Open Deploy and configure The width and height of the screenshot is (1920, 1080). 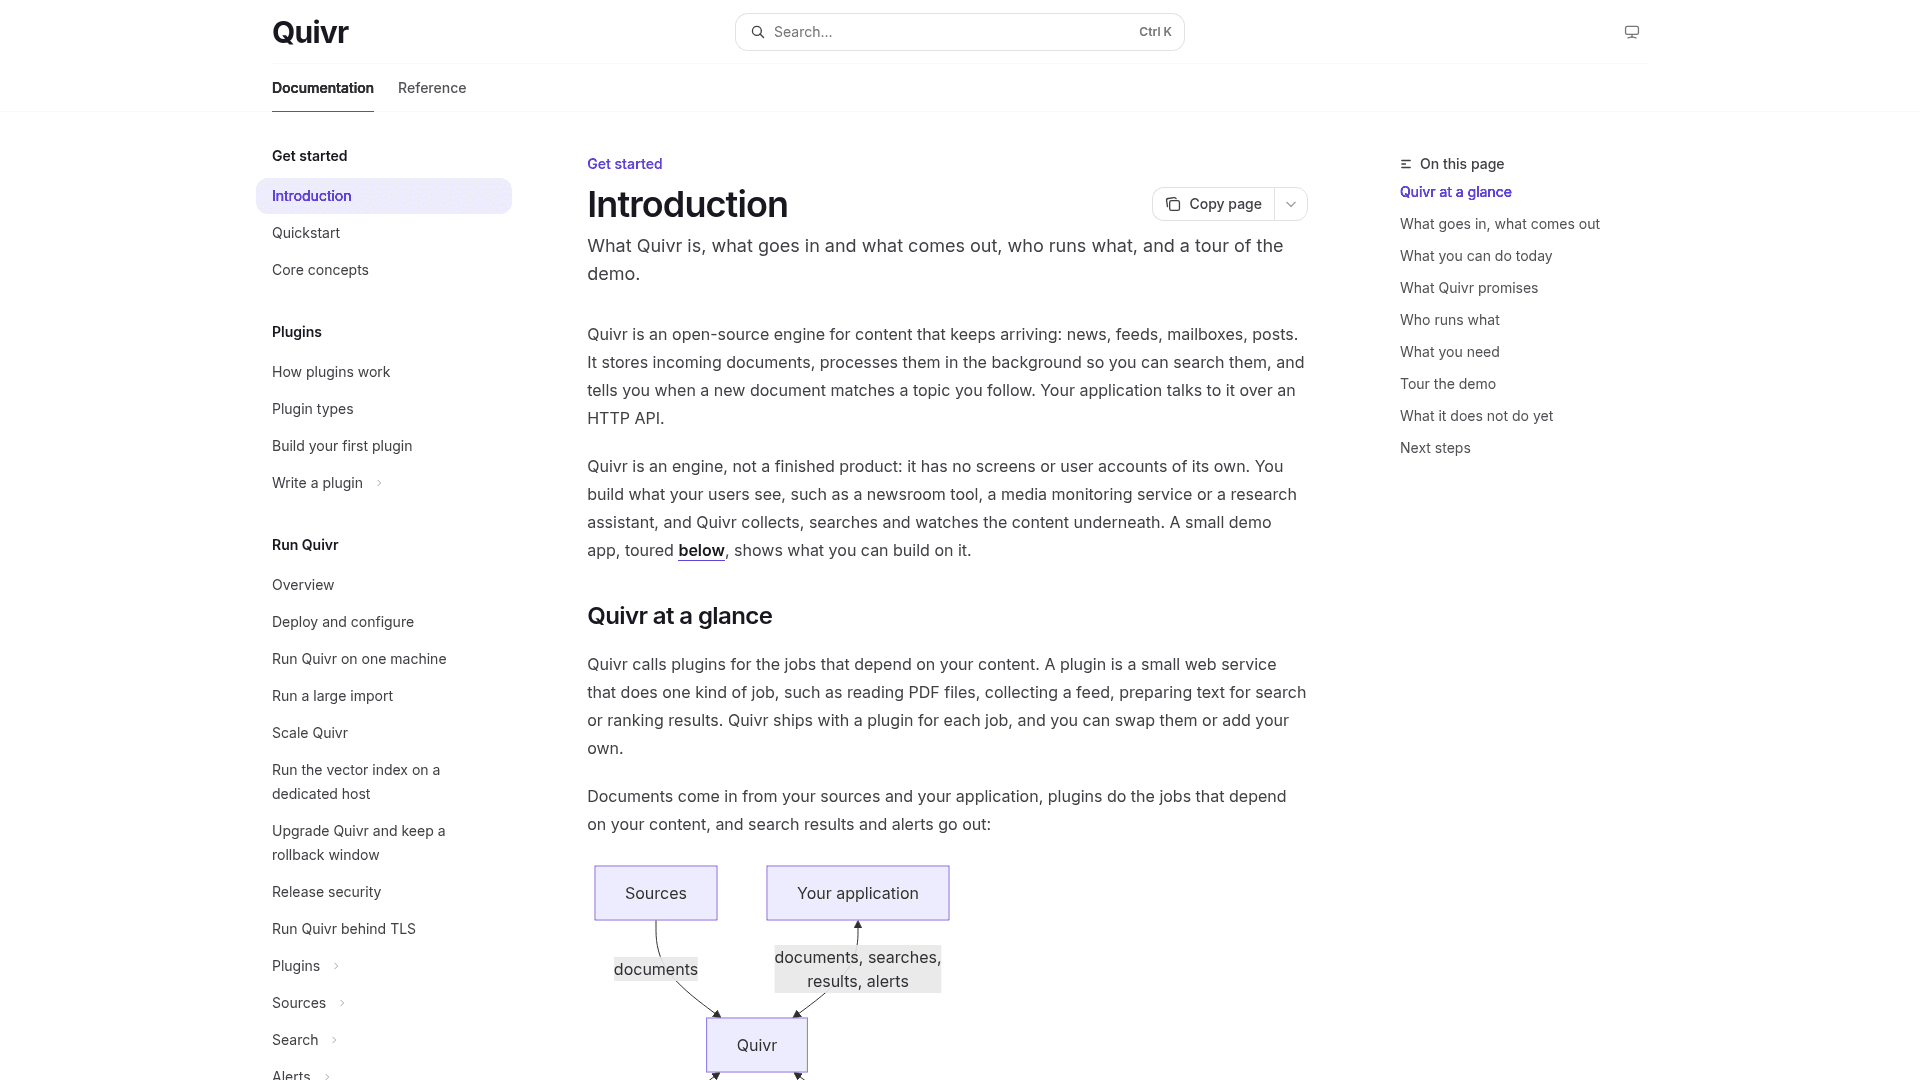click(x=384, y=622)
